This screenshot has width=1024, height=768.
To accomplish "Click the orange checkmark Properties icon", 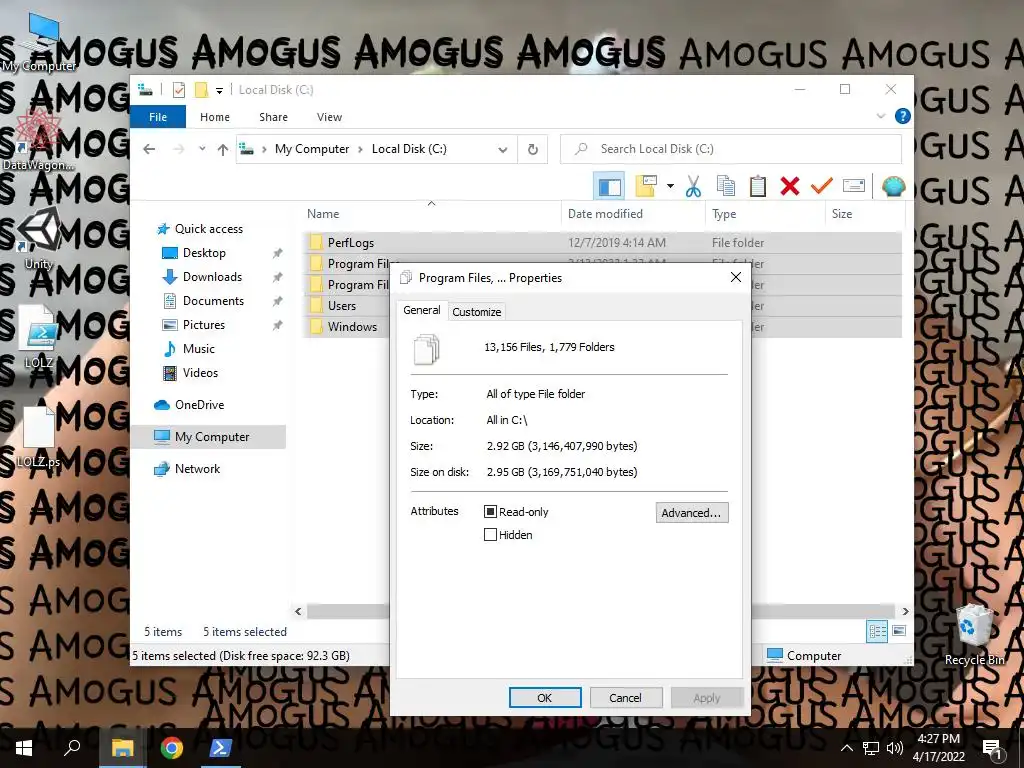I will (822, 186).
